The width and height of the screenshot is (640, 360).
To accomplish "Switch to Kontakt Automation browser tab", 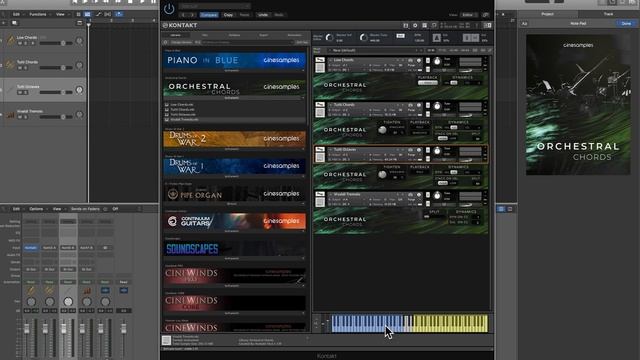I will click(x=294, y=36).
